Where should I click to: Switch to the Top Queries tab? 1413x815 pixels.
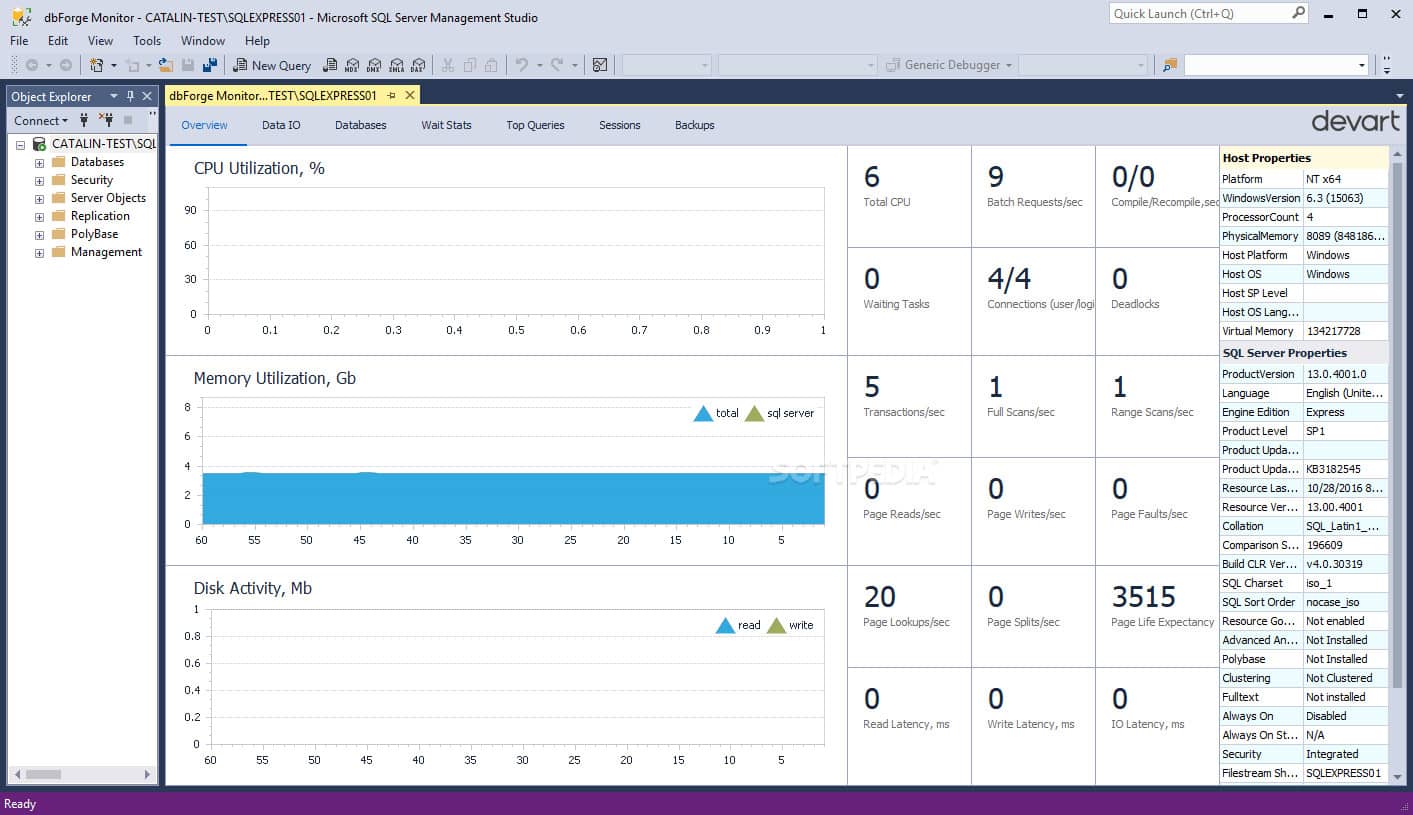click(535, 125)
